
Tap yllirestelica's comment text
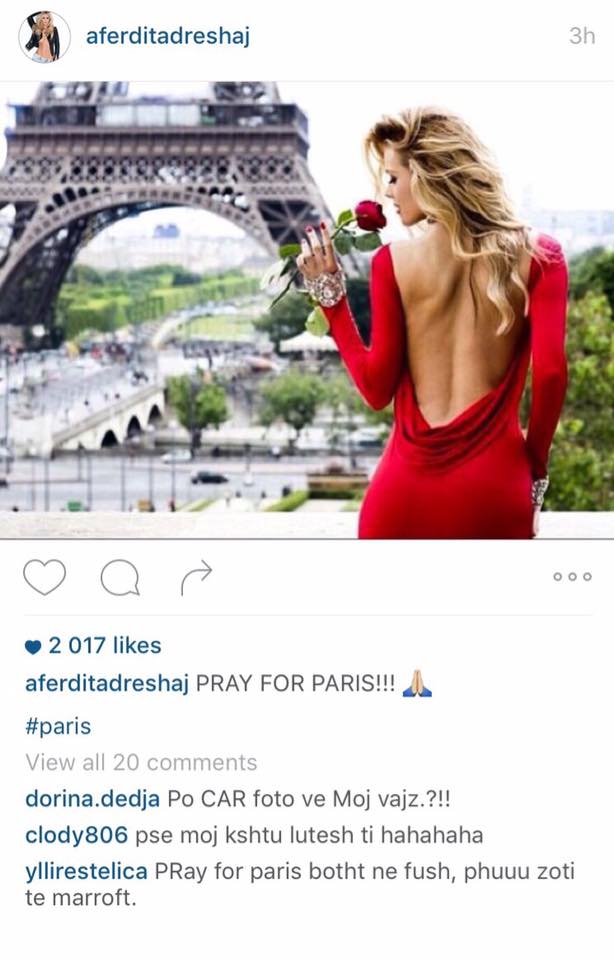coord(300,884)
